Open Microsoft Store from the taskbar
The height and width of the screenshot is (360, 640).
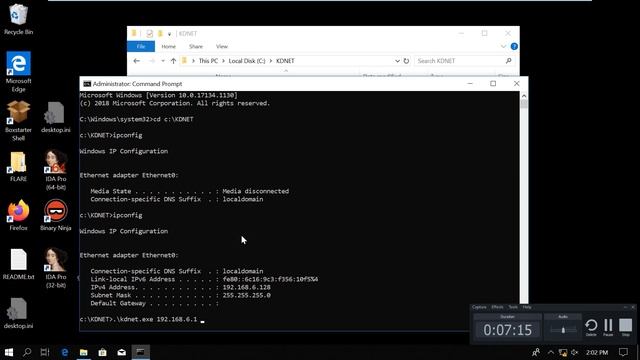[x=102, y=352]
